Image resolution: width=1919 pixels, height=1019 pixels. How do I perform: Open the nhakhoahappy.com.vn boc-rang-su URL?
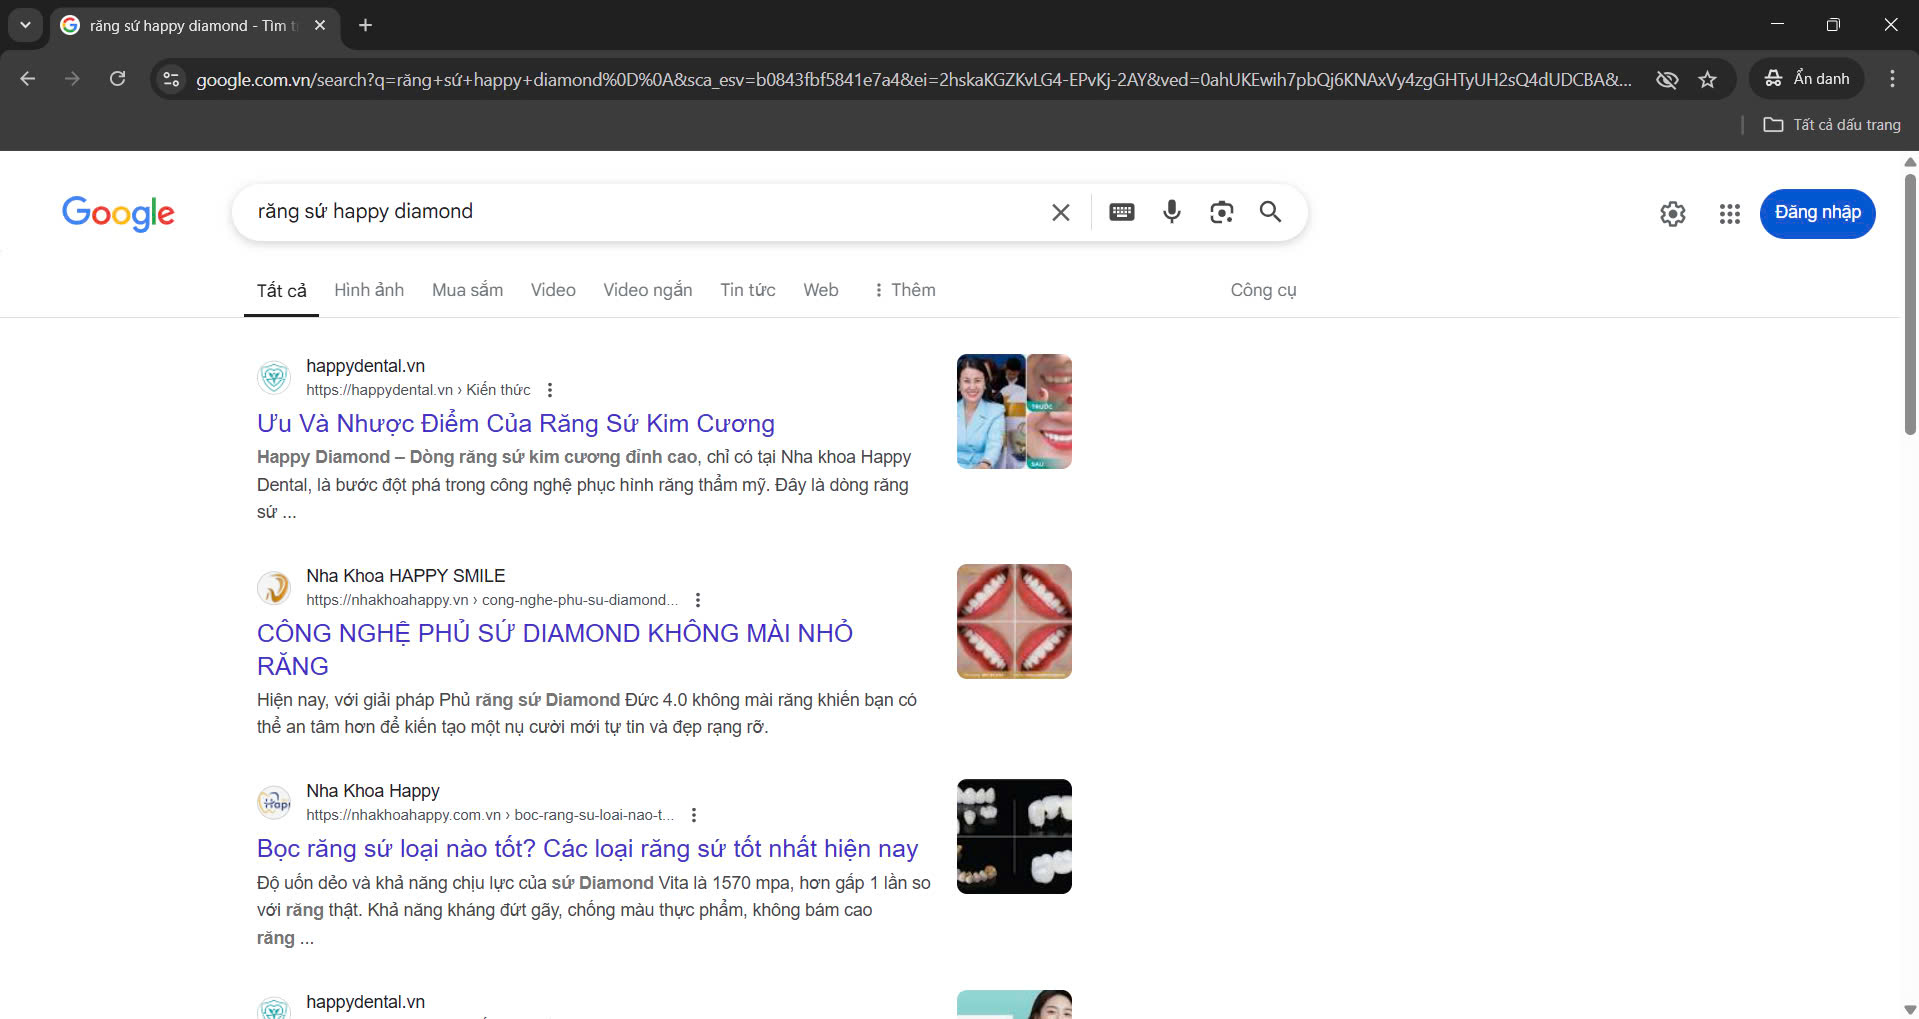pyautogui.click(x=490, y=815)
